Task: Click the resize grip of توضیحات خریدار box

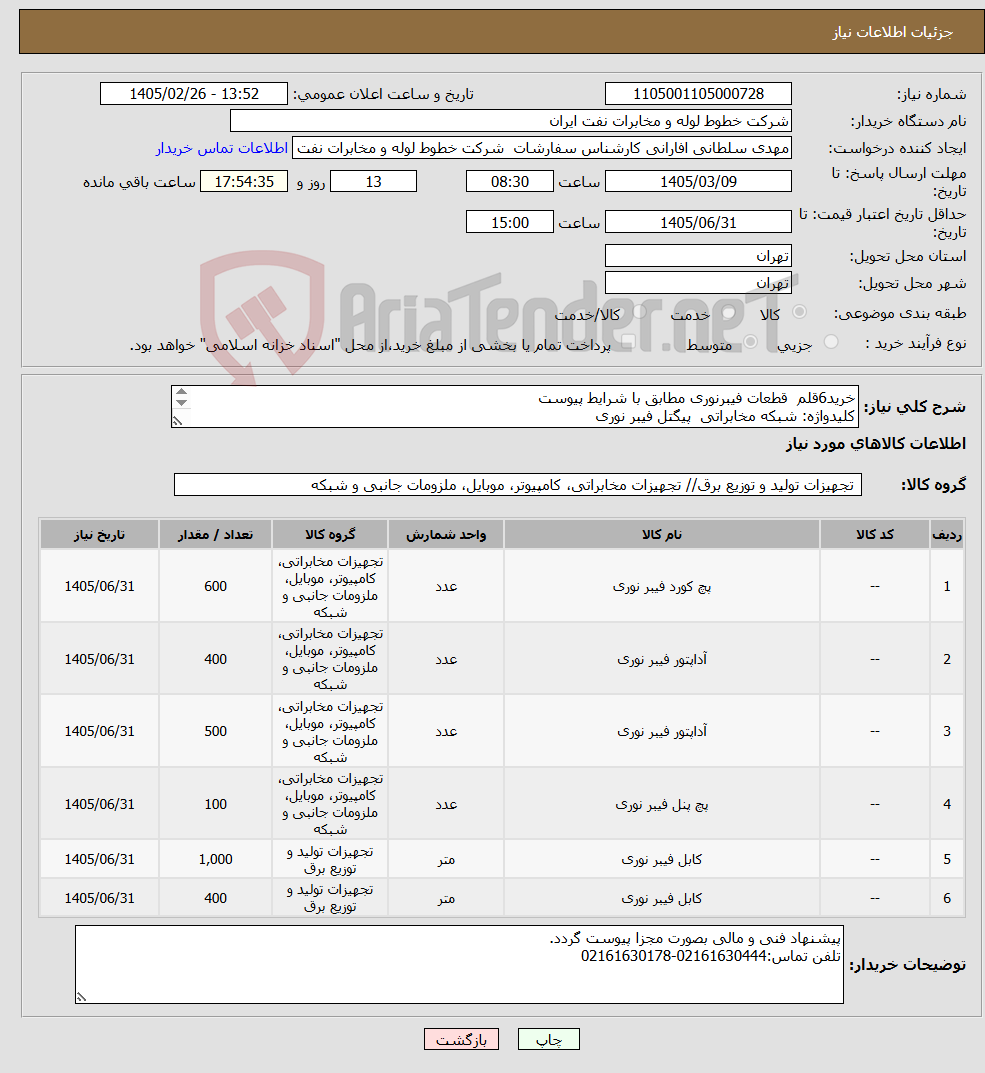Action: 82,997
